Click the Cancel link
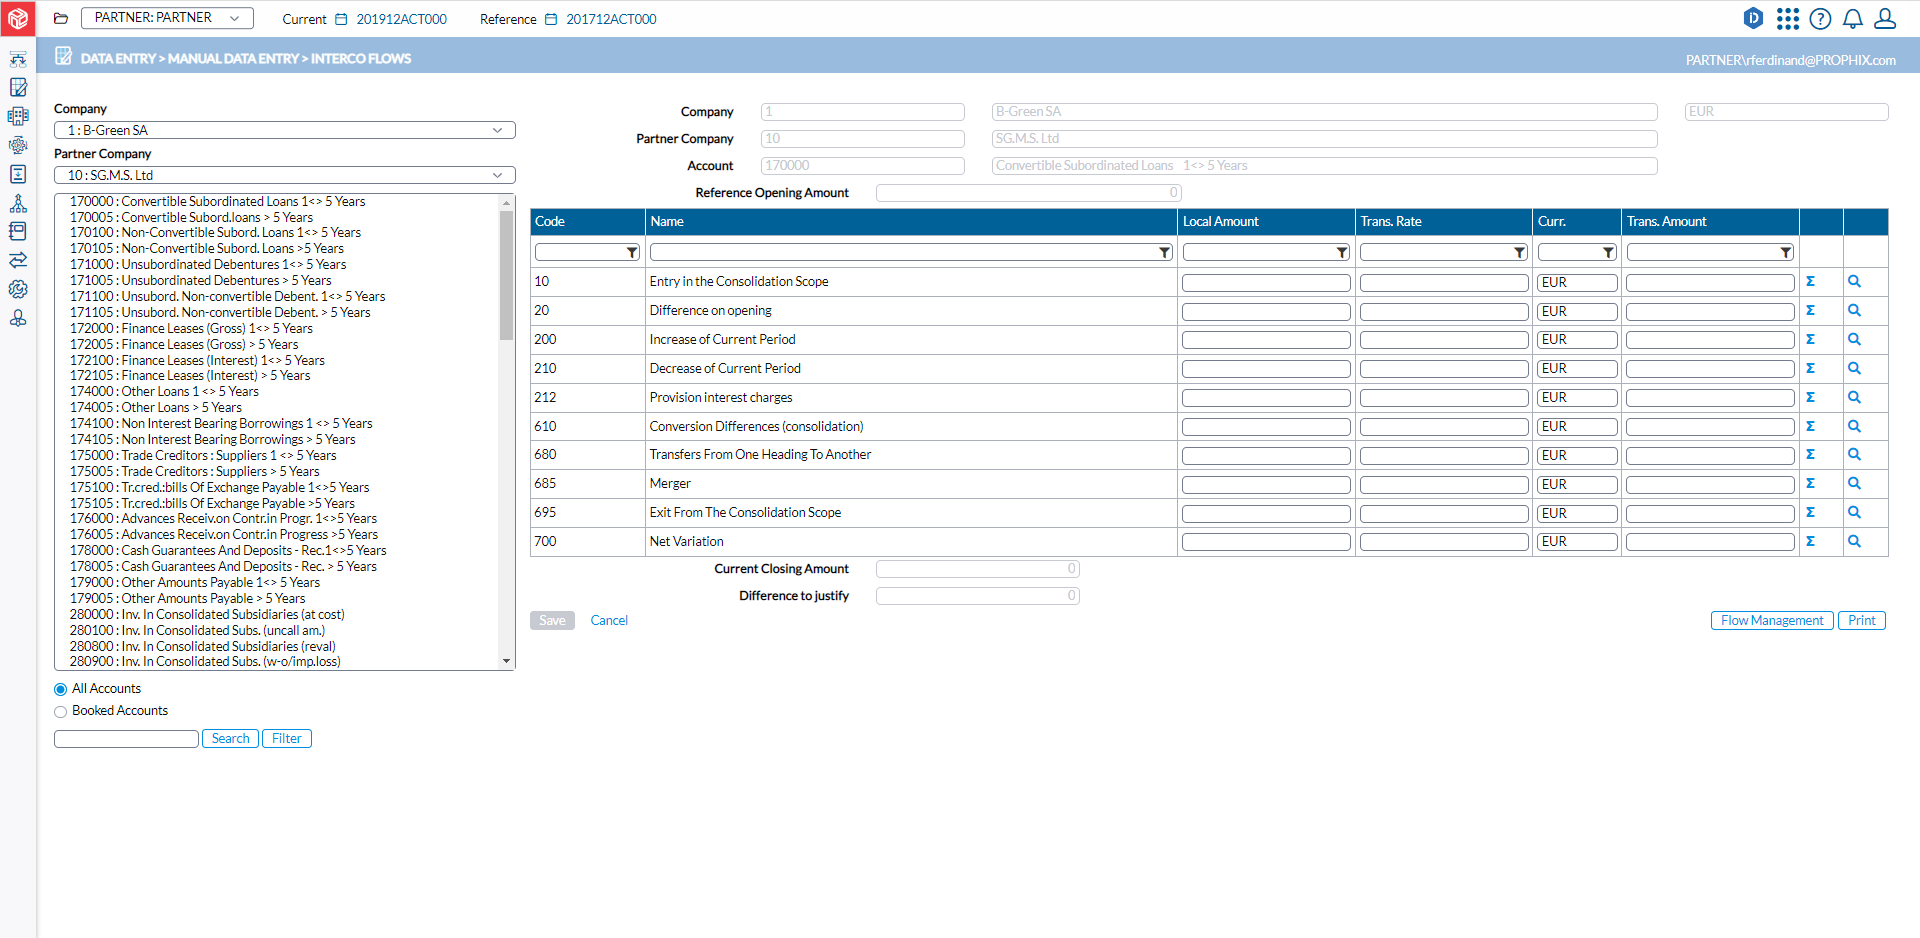 [x=609, y=621]
